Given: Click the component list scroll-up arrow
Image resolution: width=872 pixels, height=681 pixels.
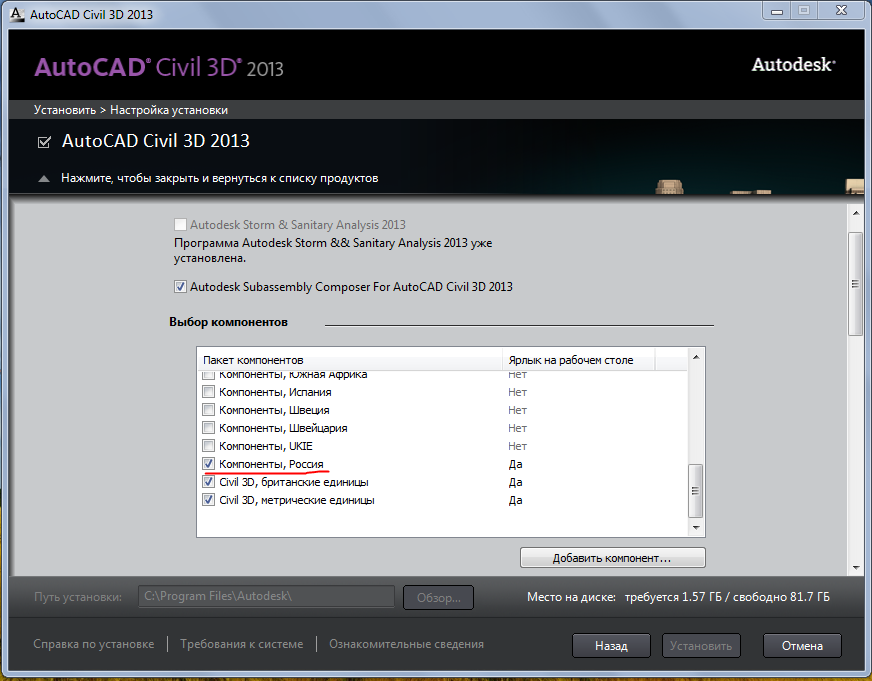Looking at the screenshot, I should pos(696,357).
